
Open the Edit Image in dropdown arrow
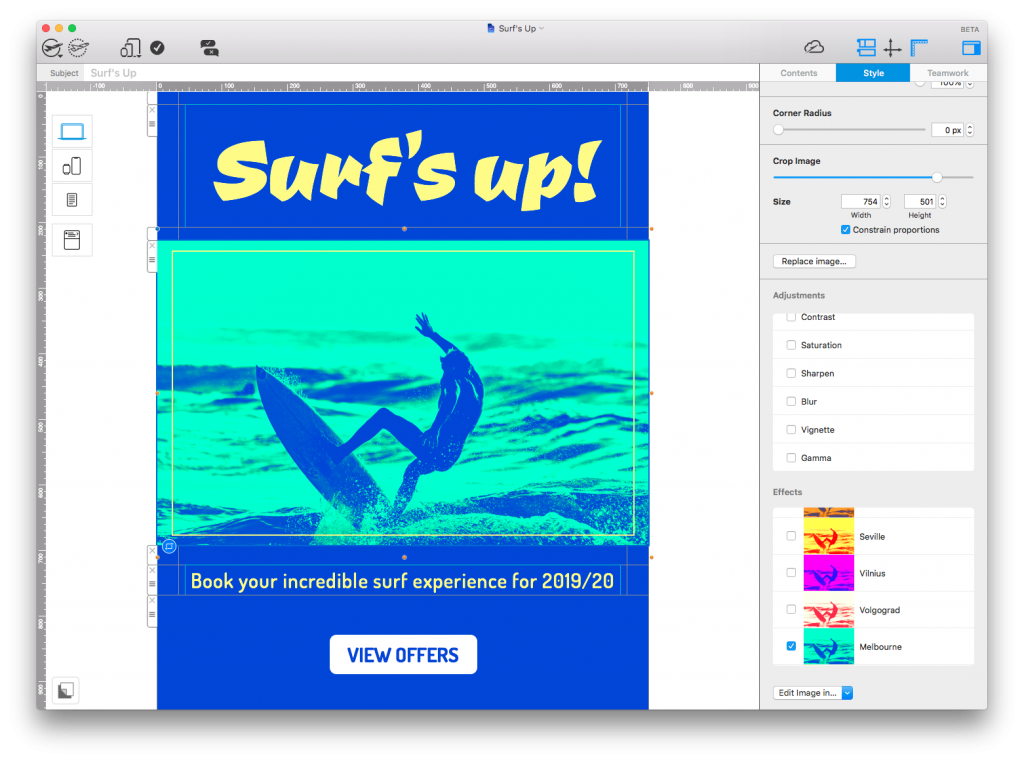coord(847,693)
